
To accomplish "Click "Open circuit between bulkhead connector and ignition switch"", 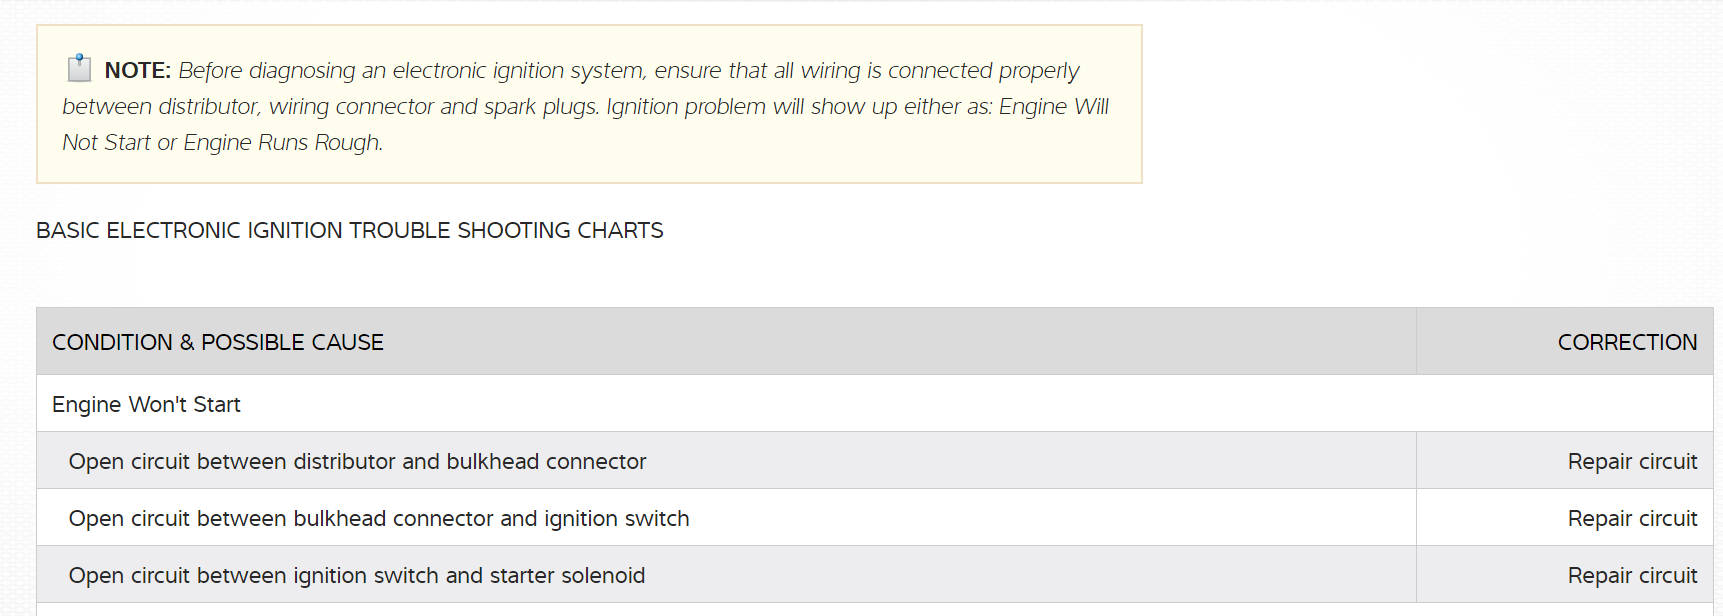I will pyautogui.click(x=379, y=519).
